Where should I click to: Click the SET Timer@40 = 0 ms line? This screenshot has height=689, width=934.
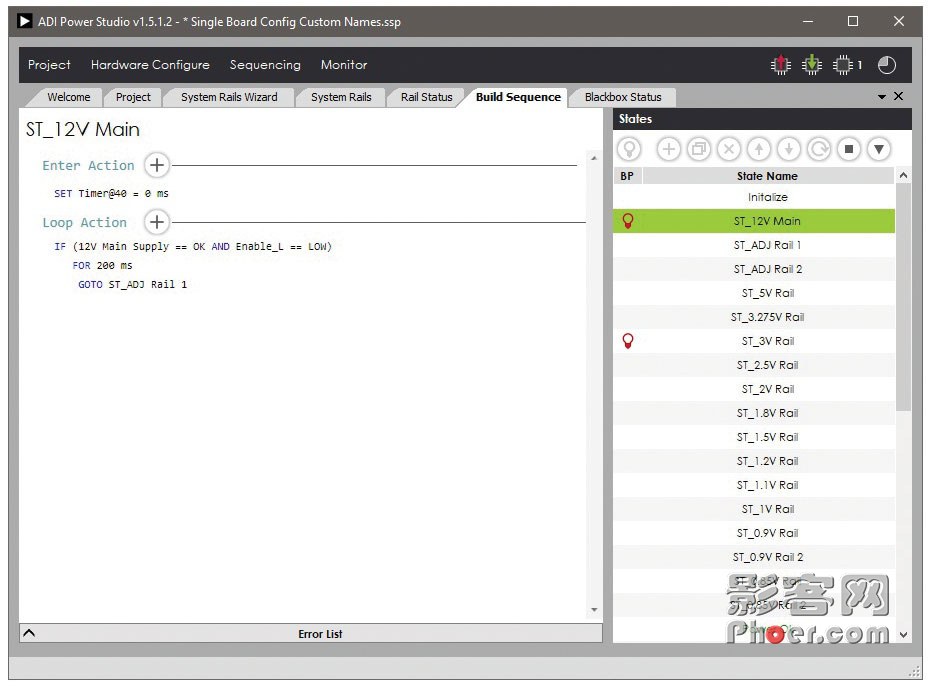[111, 194]
